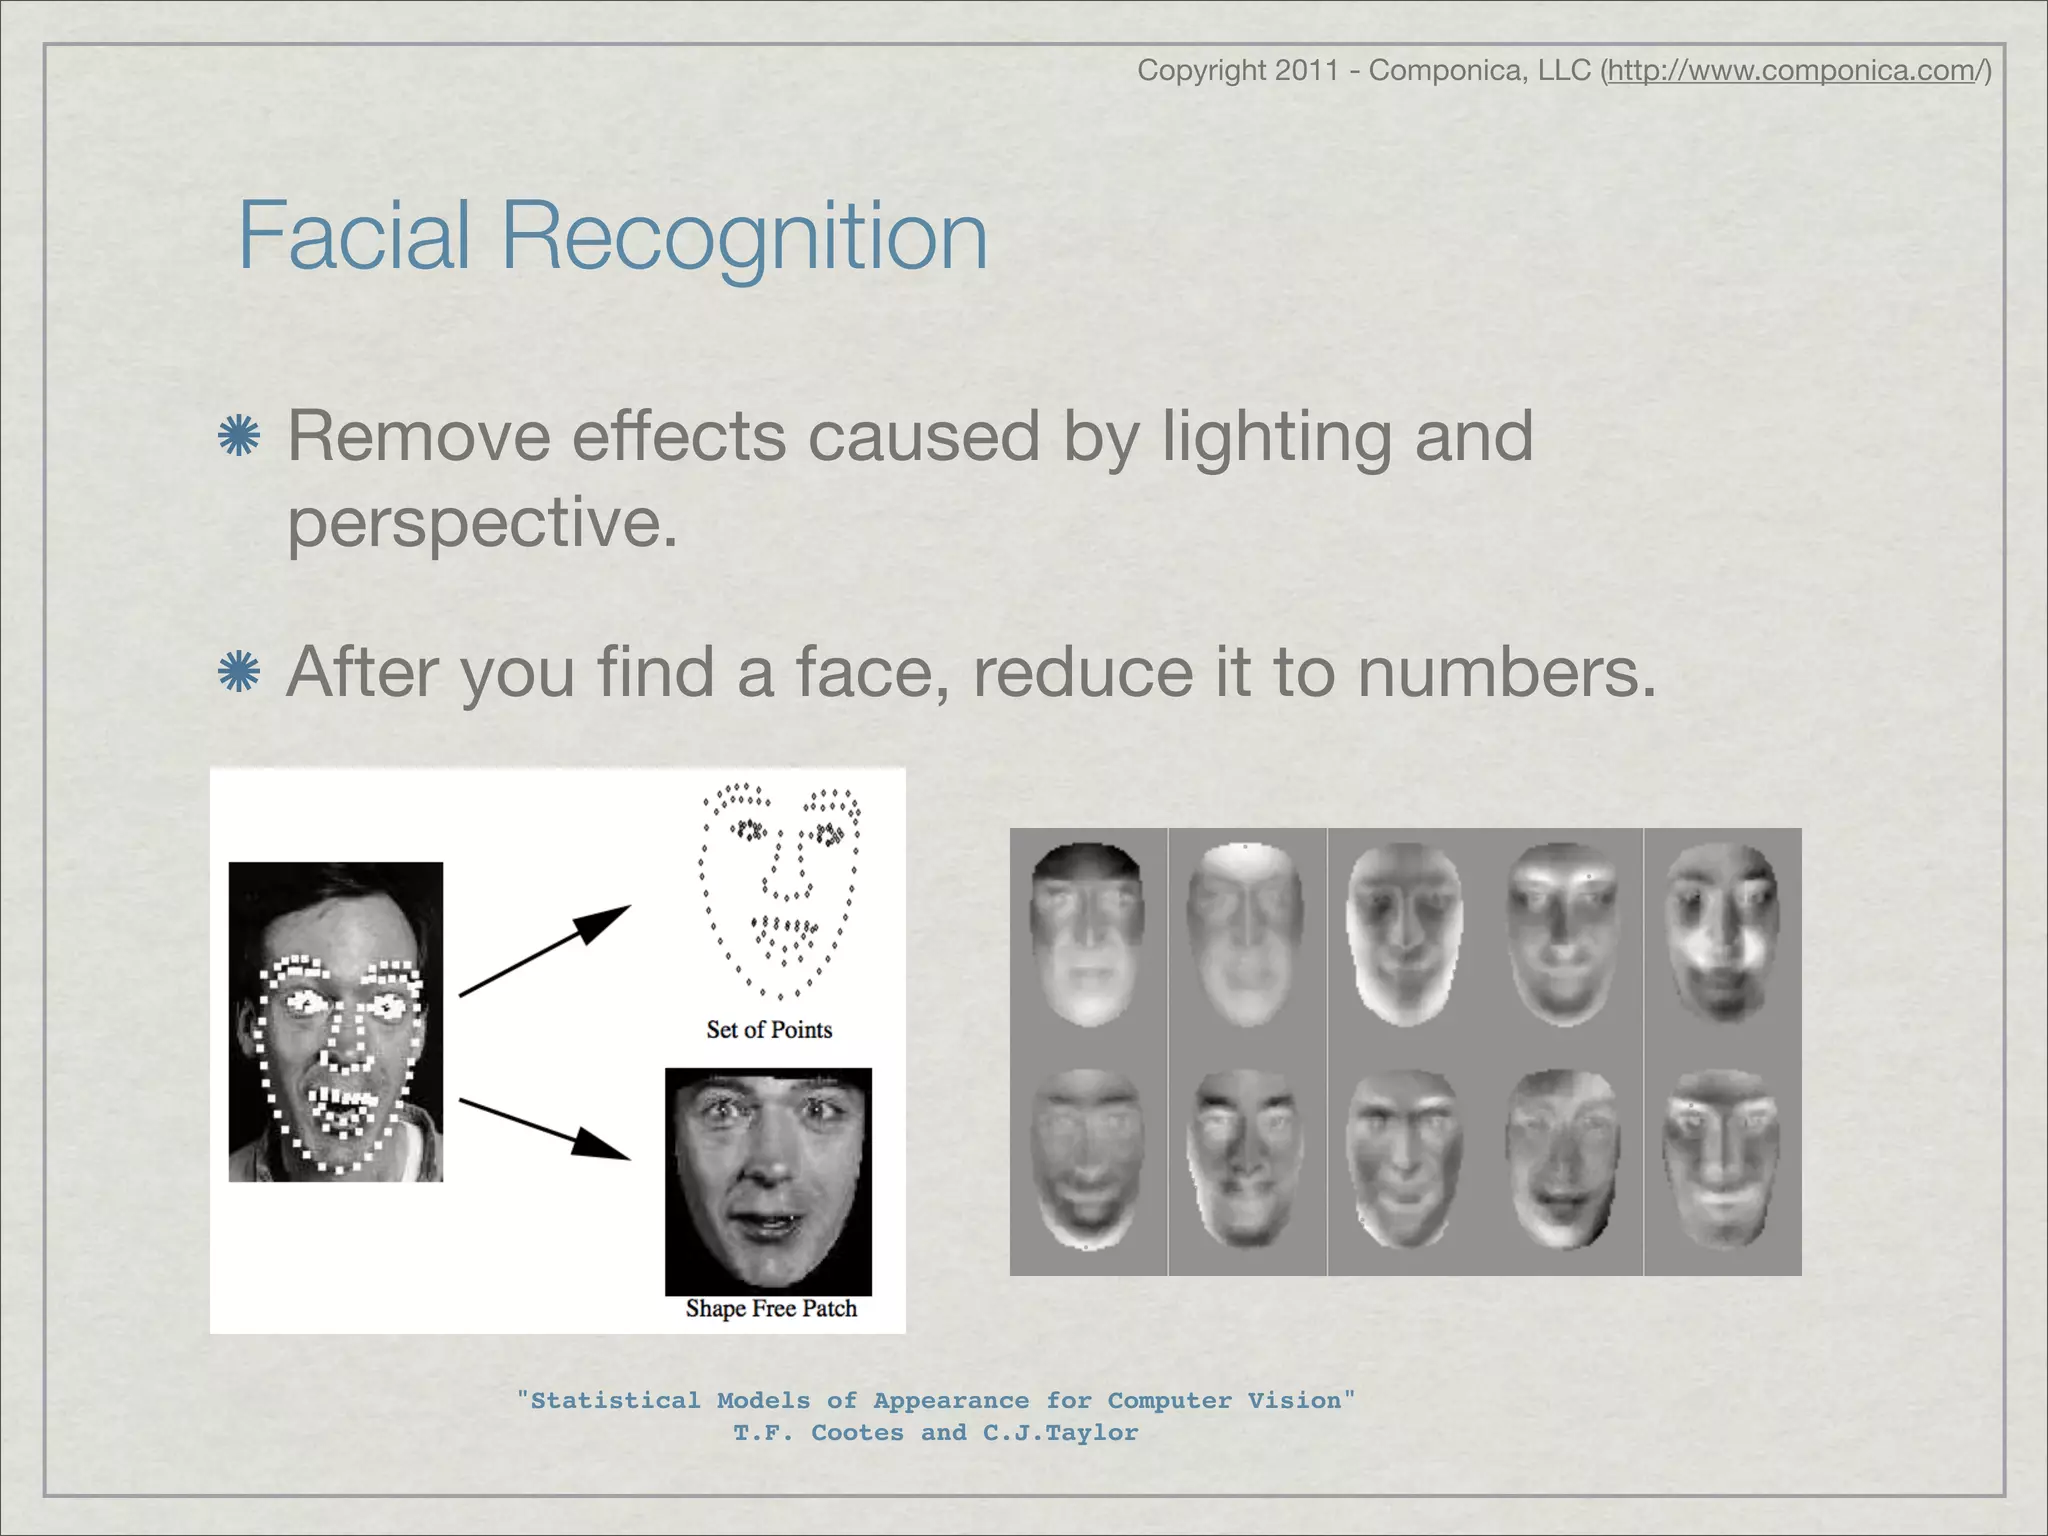Image resolution: width=2048 pixels, height=1536 pixels.
Task: Select the face photo with white landmark dots
Action: pos(336,1022)
